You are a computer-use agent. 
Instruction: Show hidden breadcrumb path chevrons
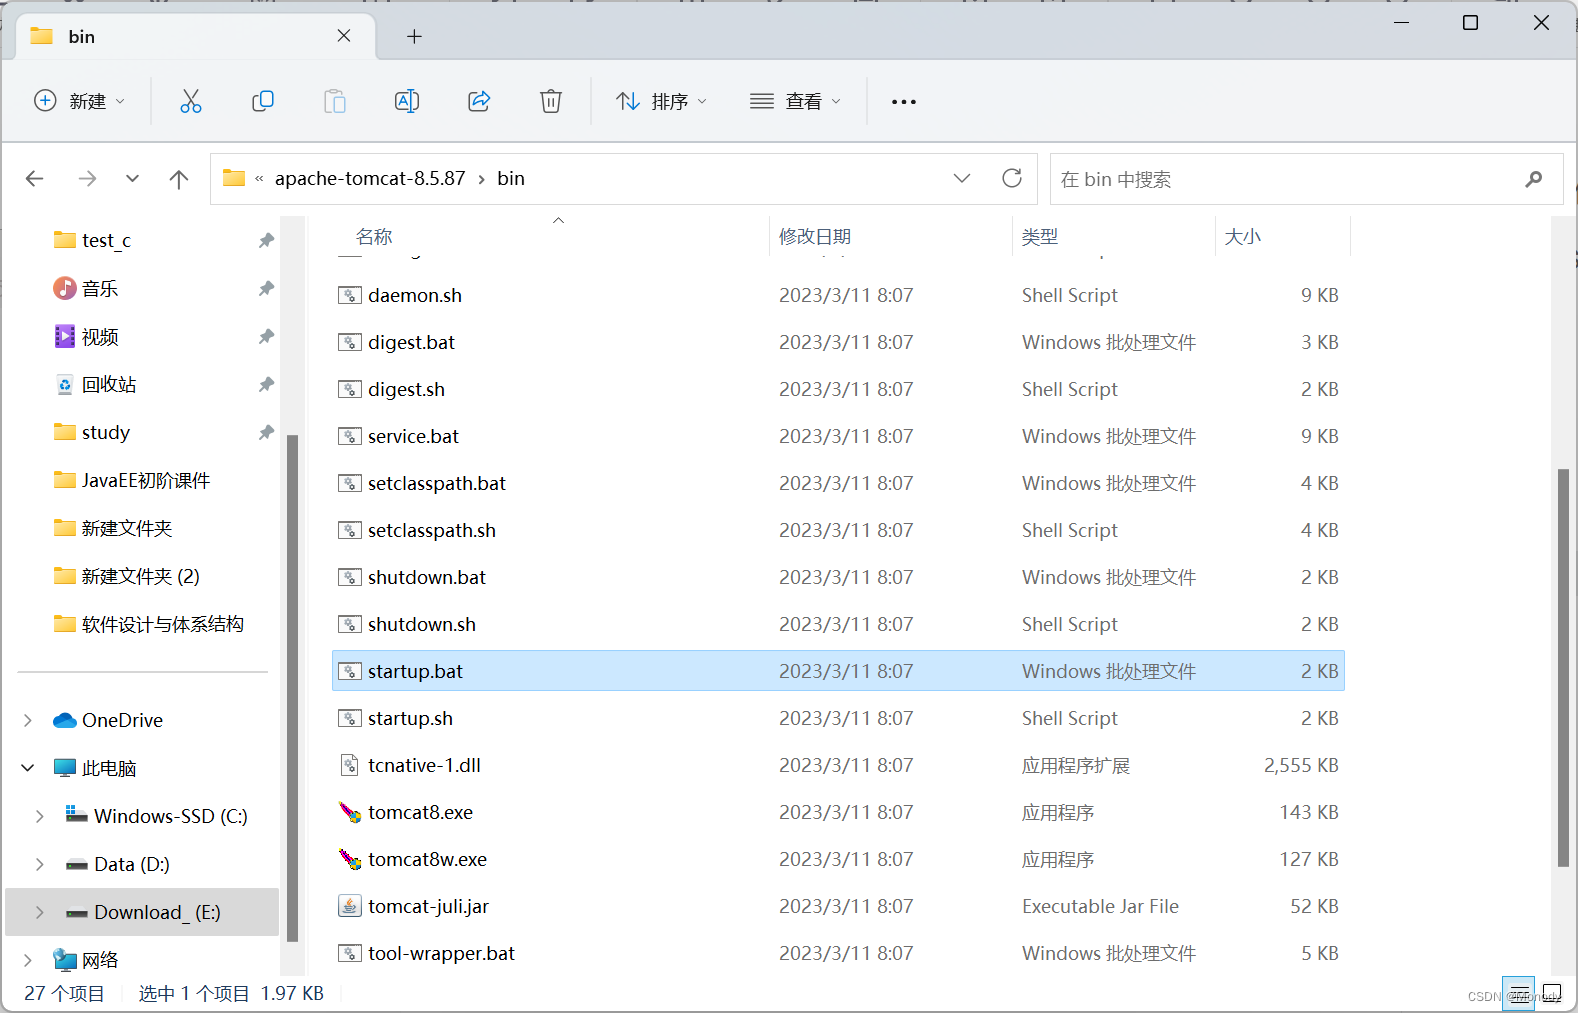point(259,179)
